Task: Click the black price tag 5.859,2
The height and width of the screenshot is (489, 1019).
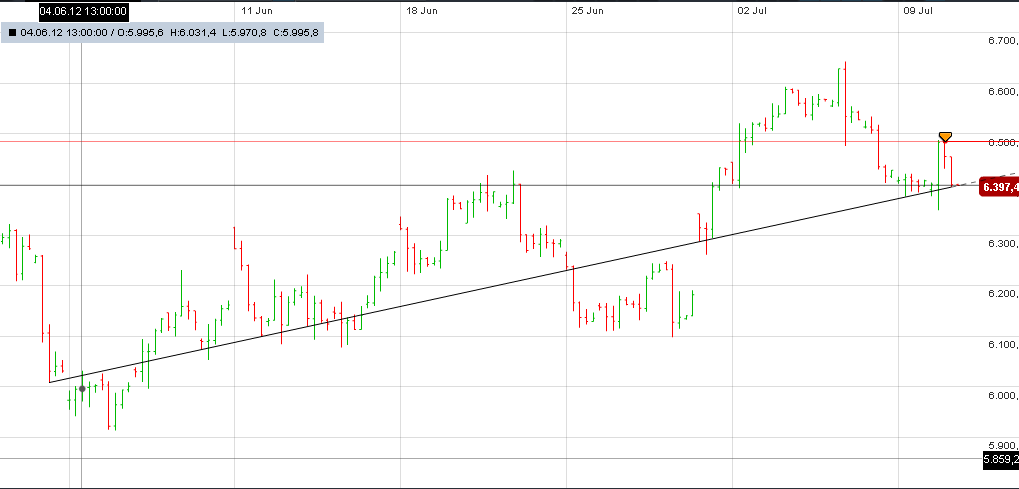Action: click(x=1000, y=460)
